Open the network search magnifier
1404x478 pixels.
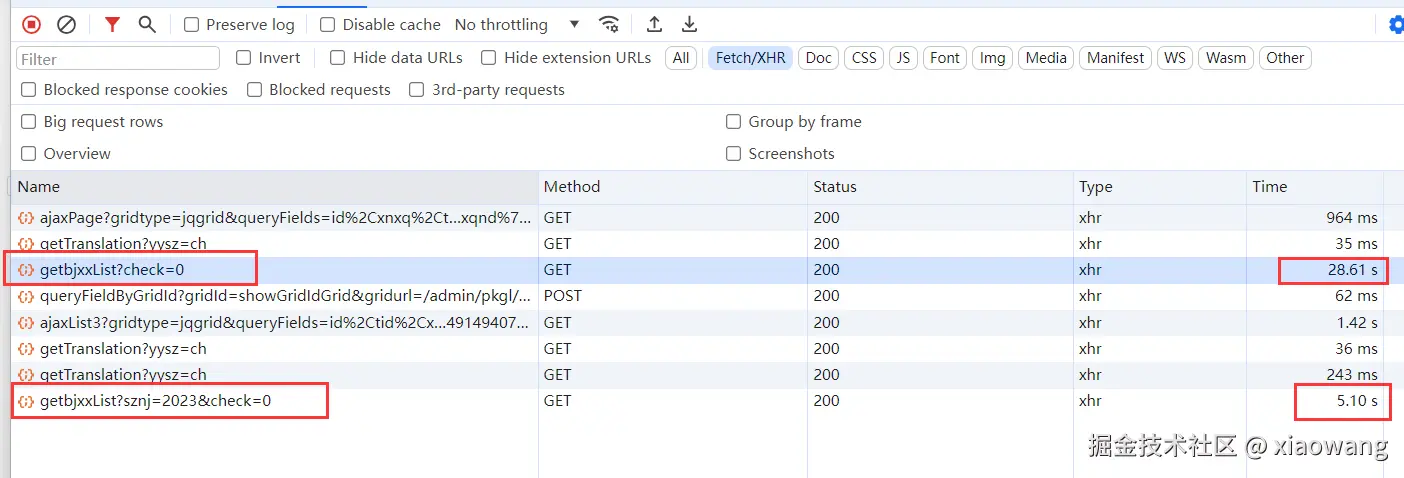[147, 24]
